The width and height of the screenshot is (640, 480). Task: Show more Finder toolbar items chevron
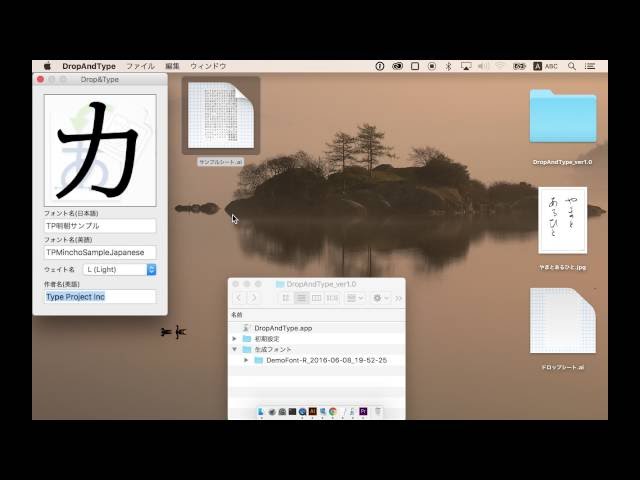[398, 298]
